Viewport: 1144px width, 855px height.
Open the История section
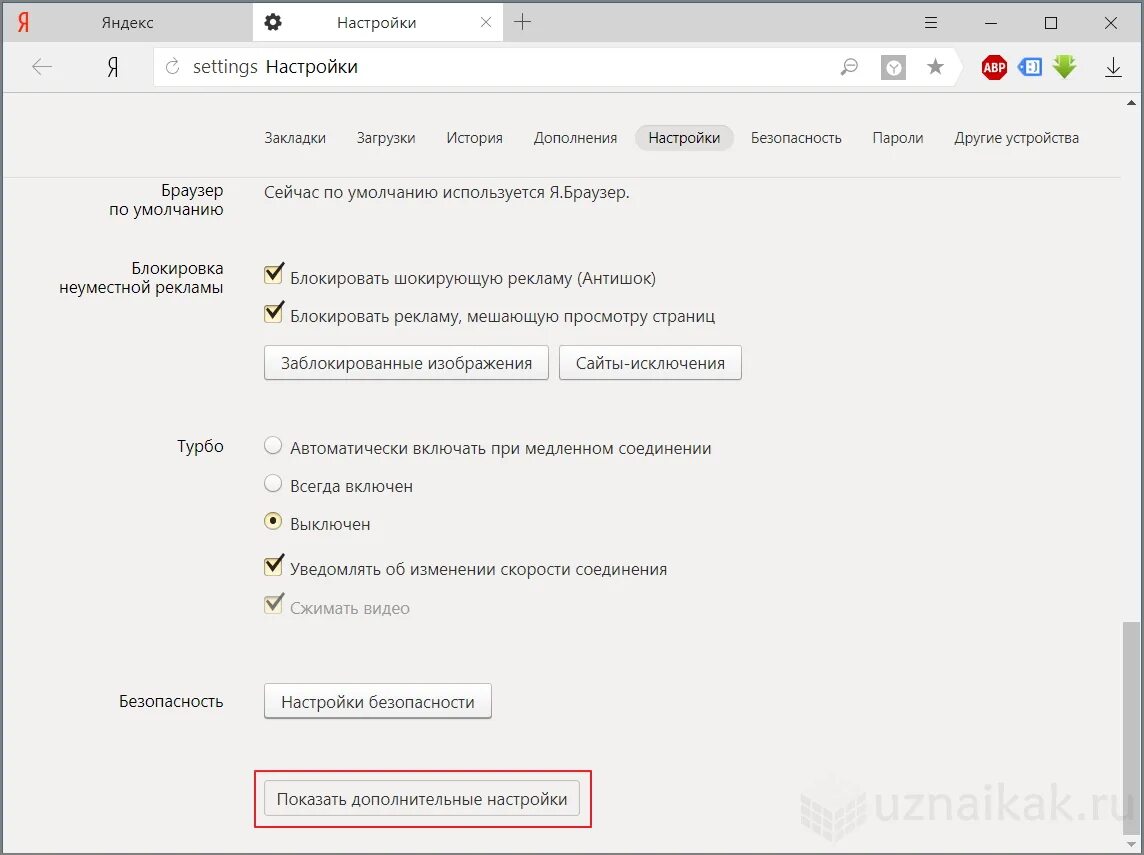pos(474,138)
